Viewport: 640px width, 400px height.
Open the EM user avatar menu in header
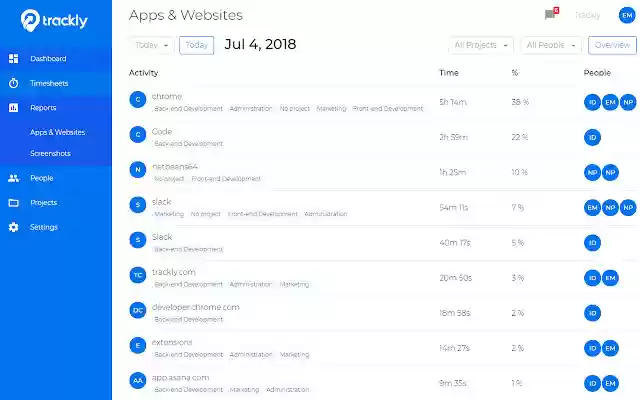627,16
